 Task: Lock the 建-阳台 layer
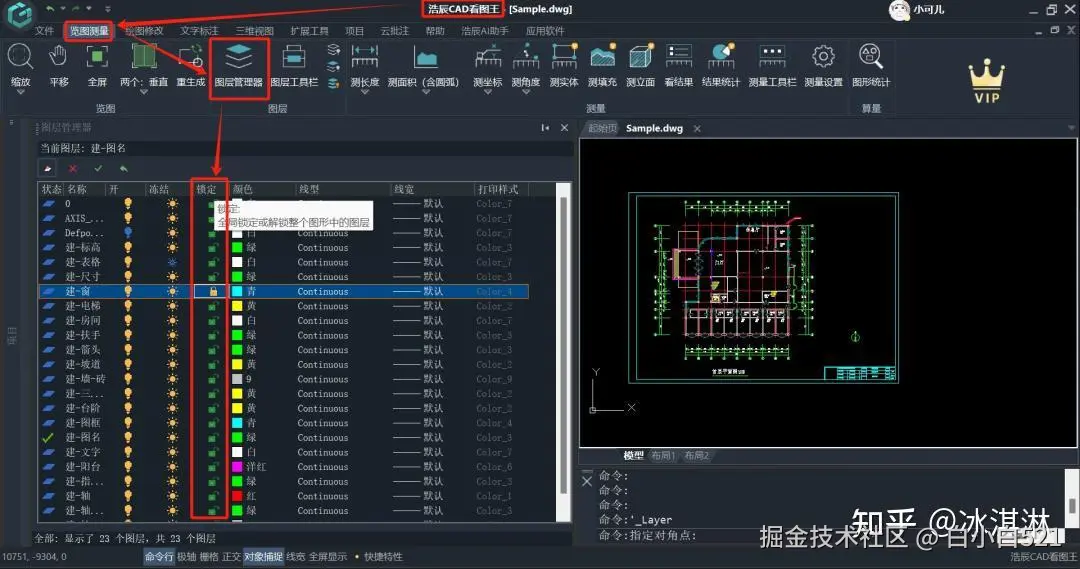214,466
